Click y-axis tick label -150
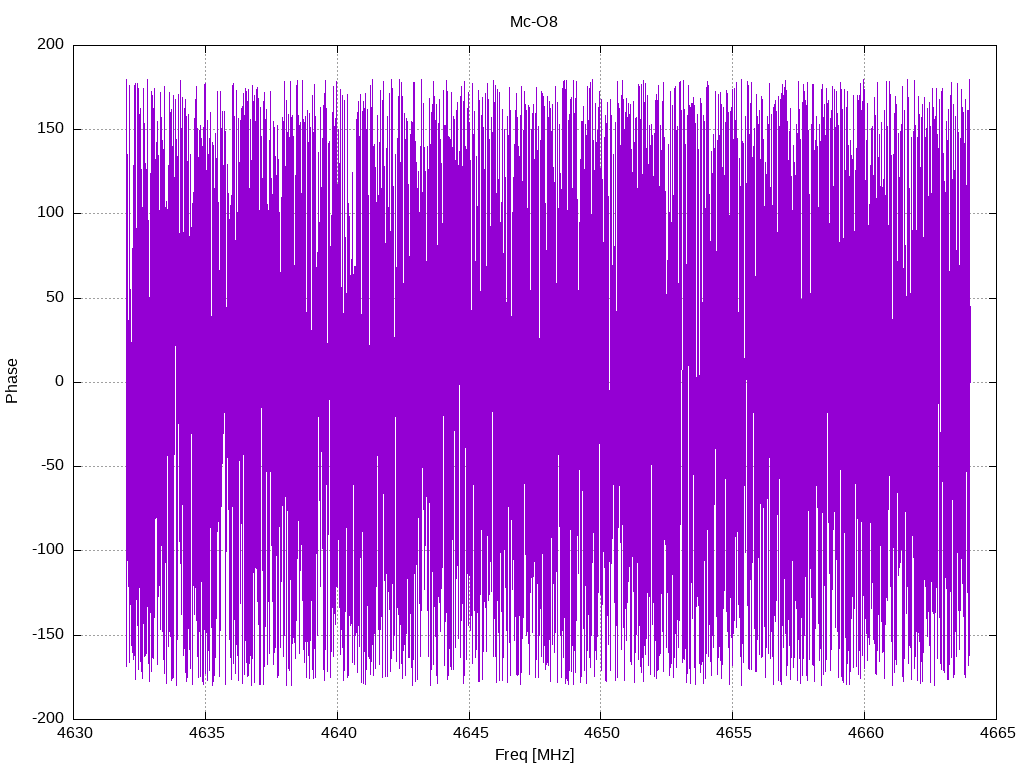1024x768 pixels. click(x=48, y=635)
